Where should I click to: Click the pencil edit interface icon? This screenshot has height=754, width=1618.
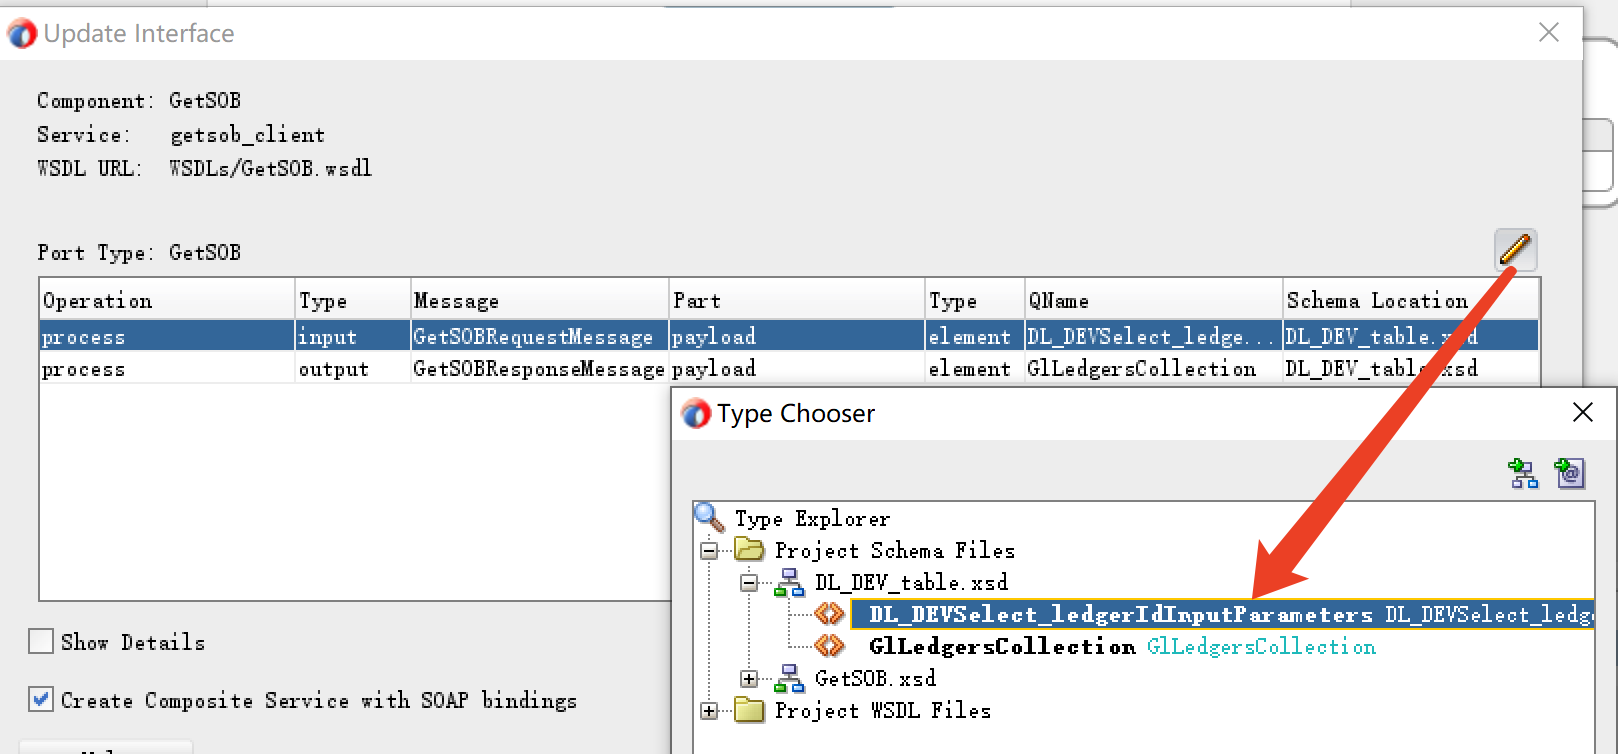click(1515, 250)
